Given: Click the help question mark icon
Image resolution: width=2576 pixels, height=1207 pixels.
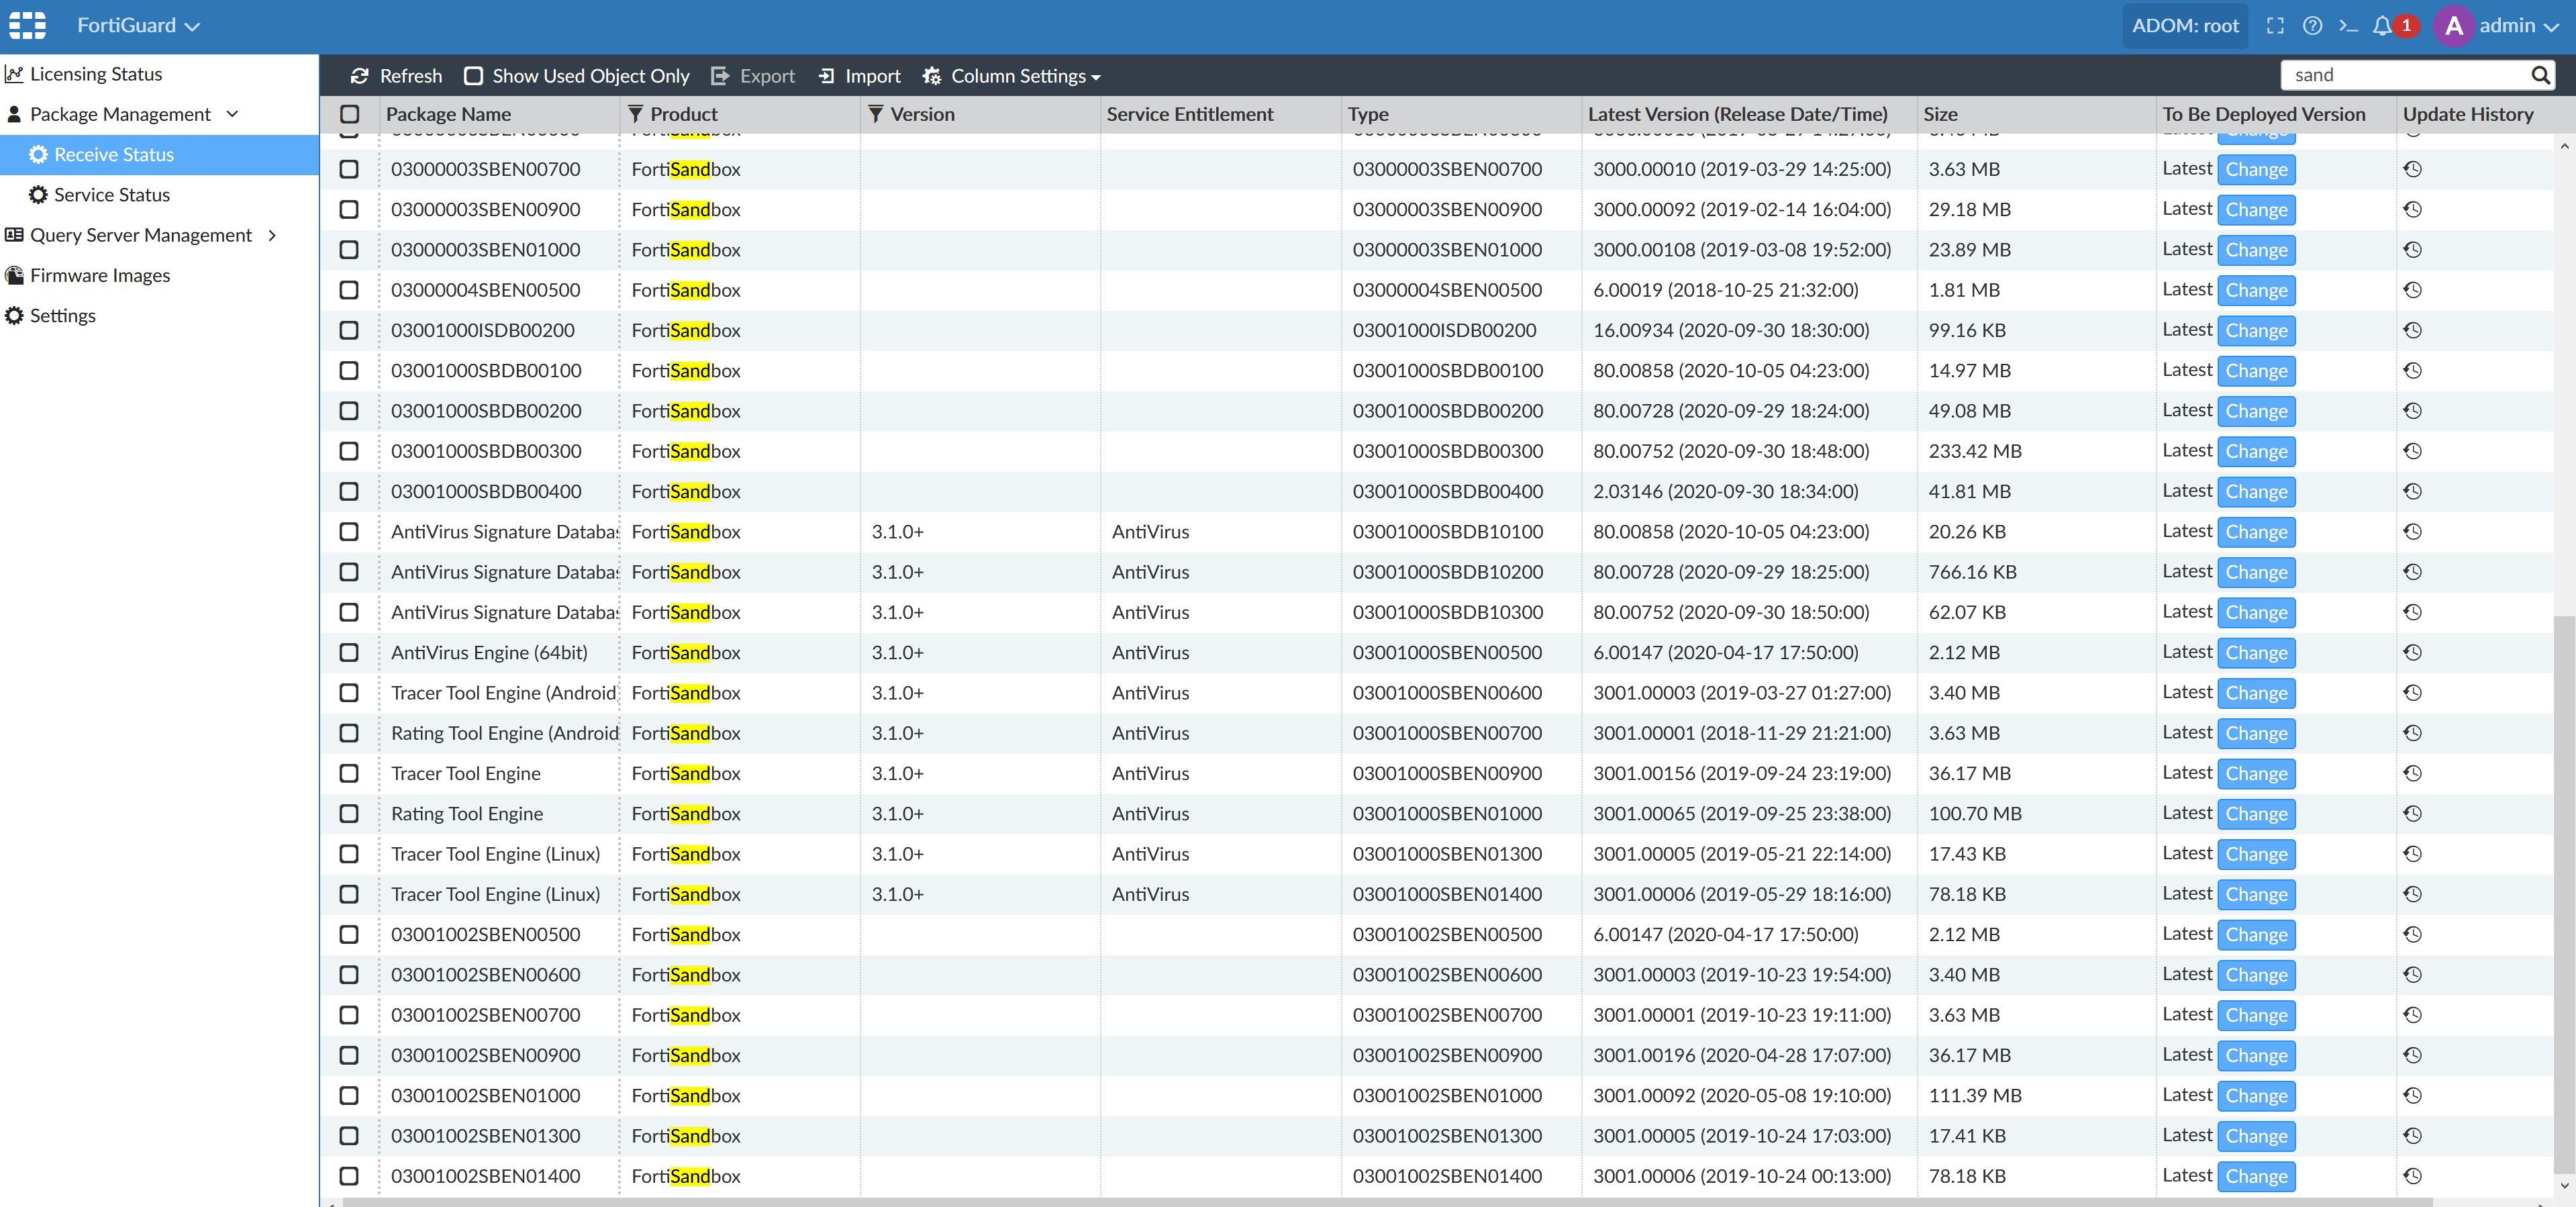Looking at the screenshot, I should point(2312,26).
